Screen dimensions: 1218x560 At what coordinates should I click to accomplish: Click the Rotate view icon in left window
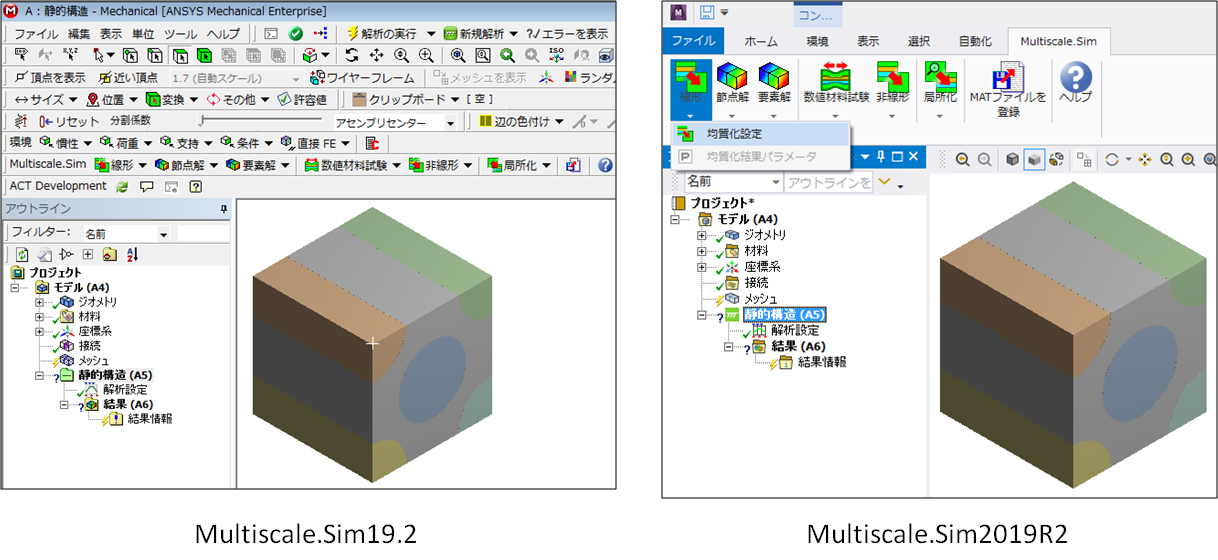coord(352,55)
